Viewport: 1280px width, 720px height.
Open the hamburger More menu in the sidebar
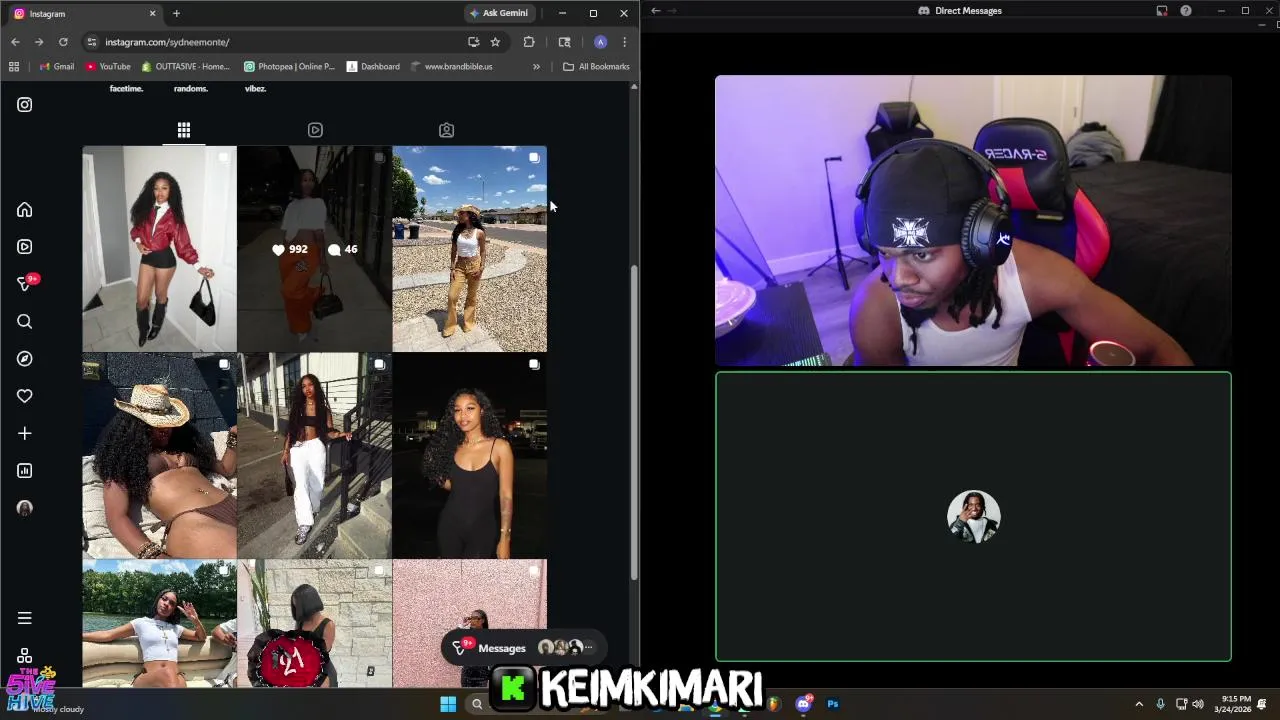25,618
